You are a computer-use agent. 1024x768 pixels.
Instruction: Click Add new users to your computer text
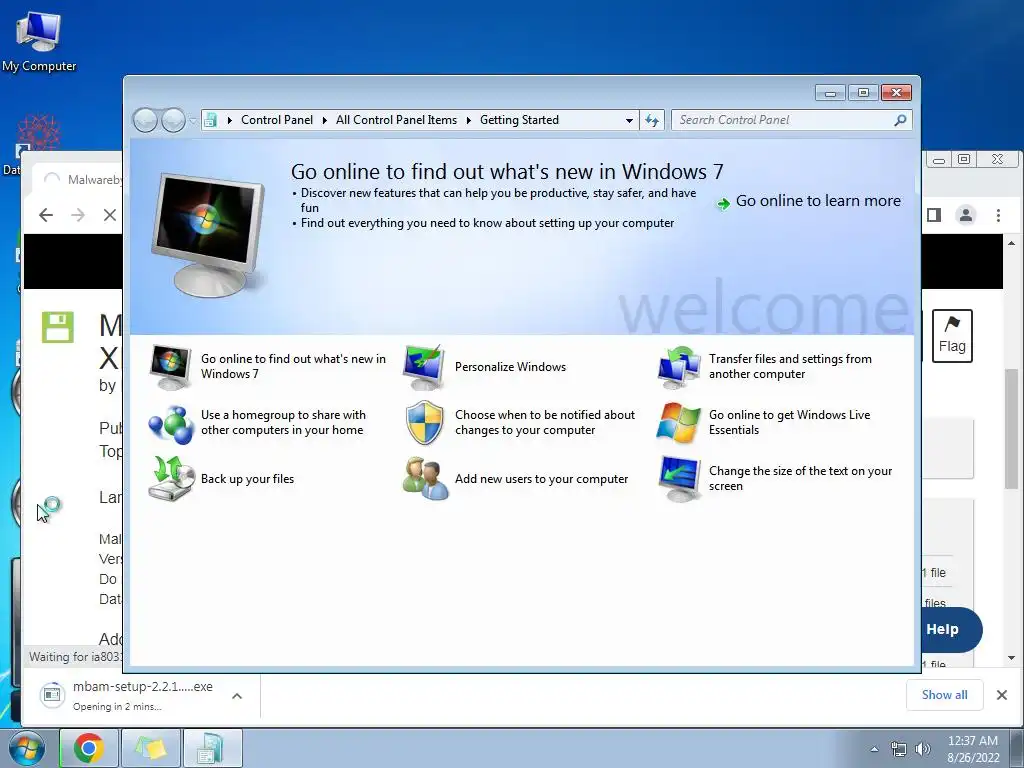tap(541, 479)
